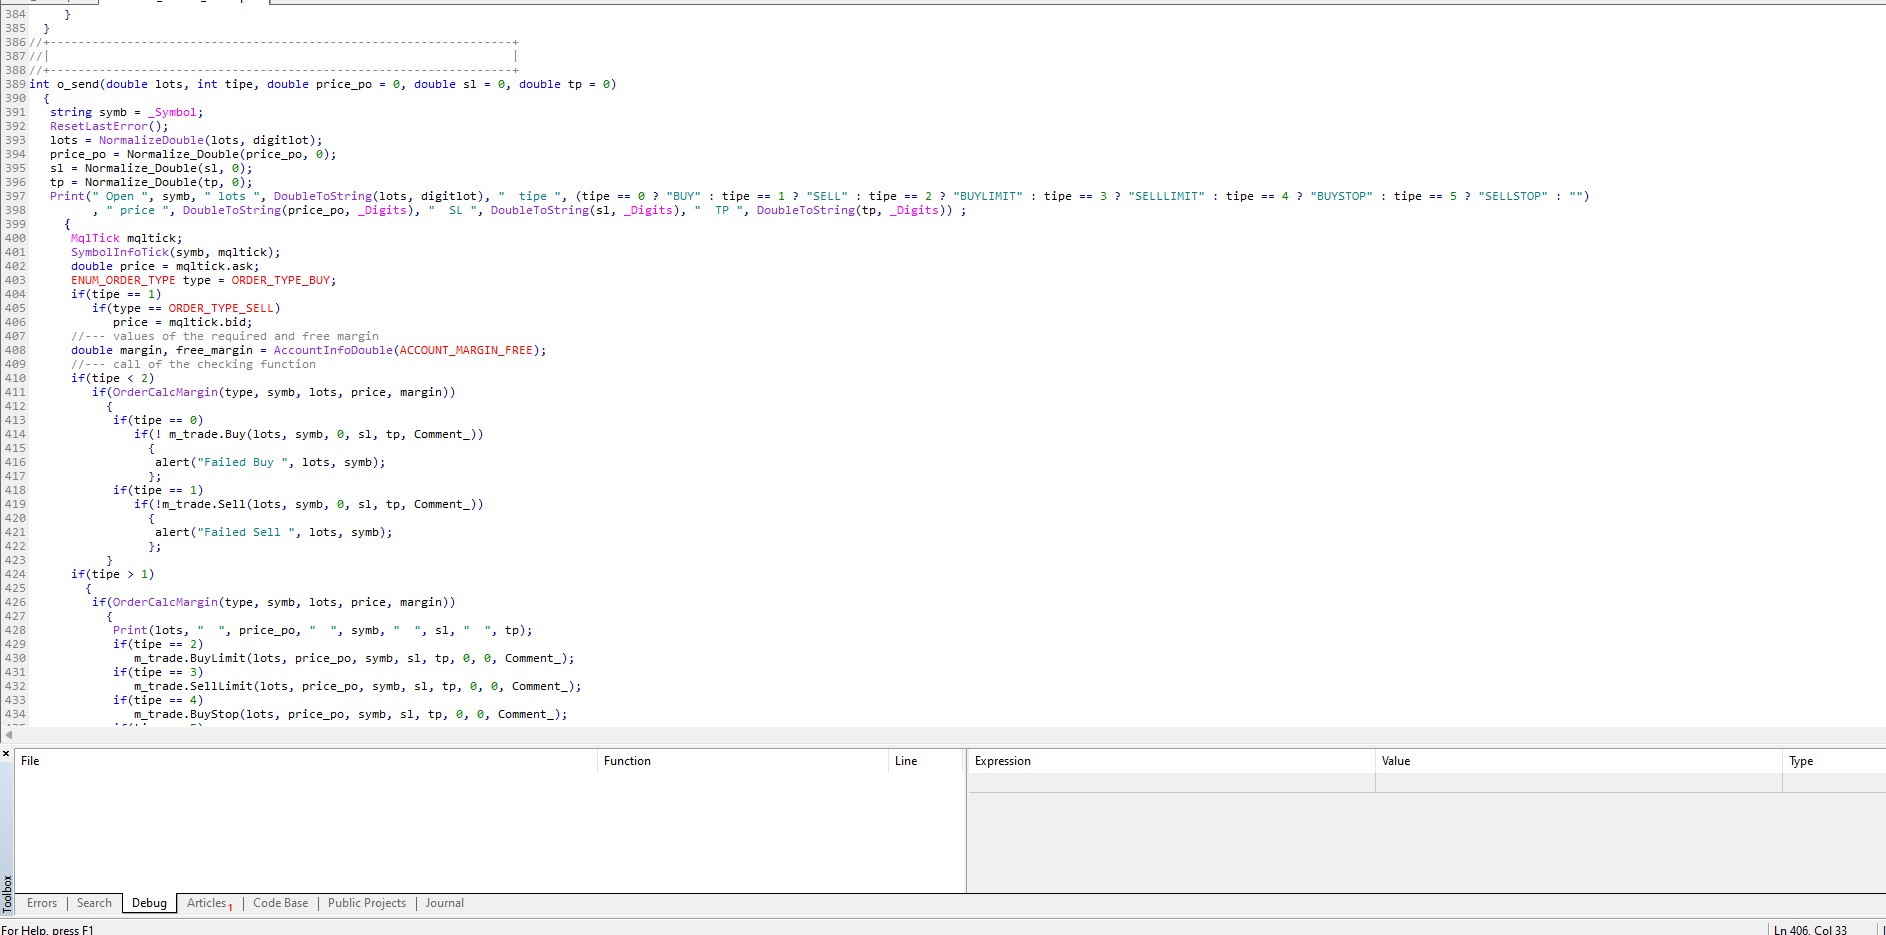Switch to the Code Base tab
Image resolution: width=1886 pixels, height=935 pixels.
tap(280, 903)
